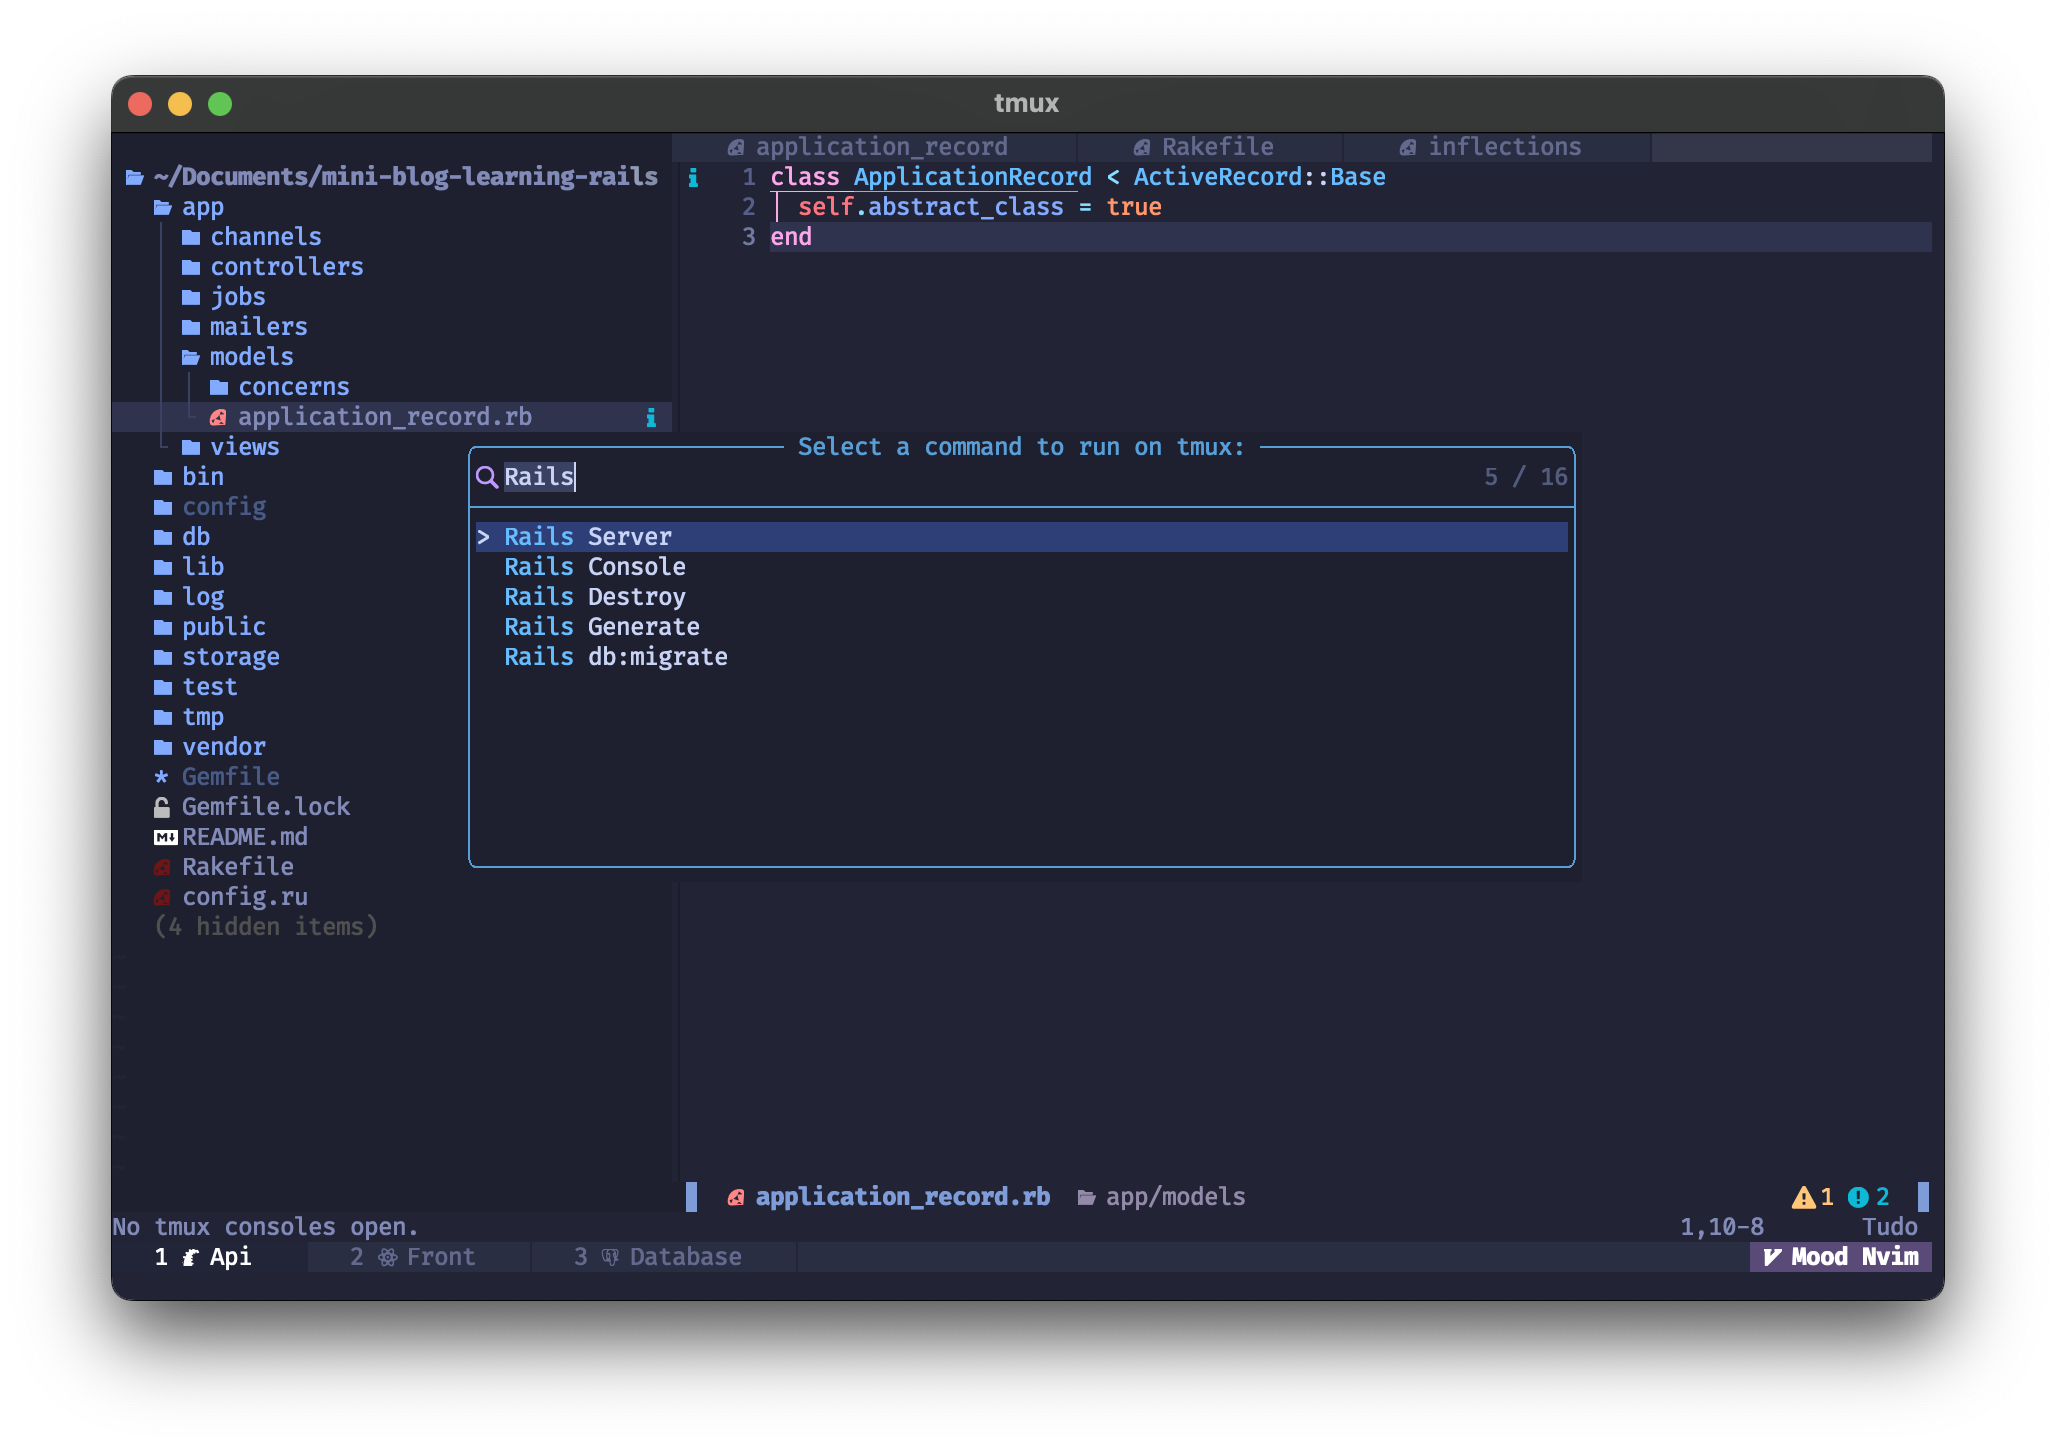This screenshot has width=2056, height=1448.
Task: Collapse the app folder in tree
Action: 201,207
